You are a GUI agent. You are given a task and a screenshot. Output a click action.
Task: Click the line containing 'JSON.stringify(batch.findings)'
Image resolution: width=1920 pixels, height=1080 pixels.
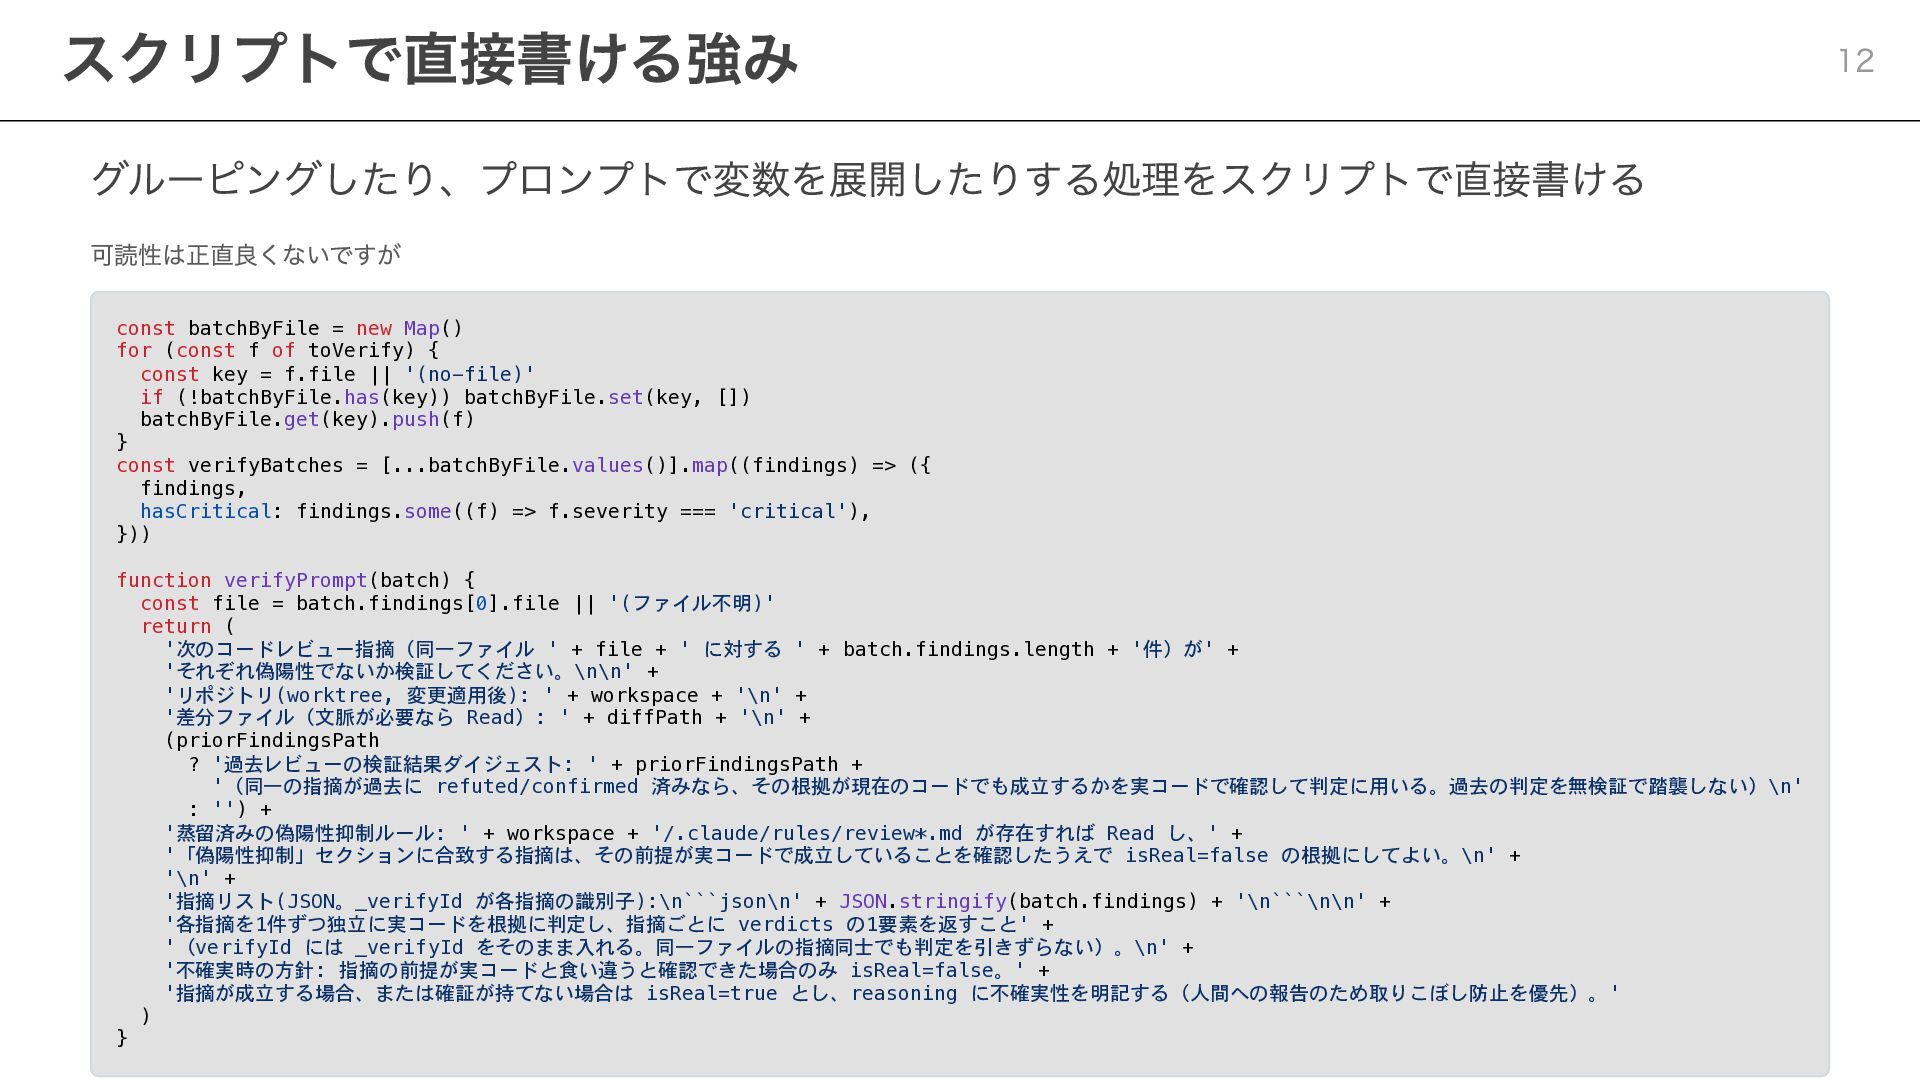click(778, 902)
